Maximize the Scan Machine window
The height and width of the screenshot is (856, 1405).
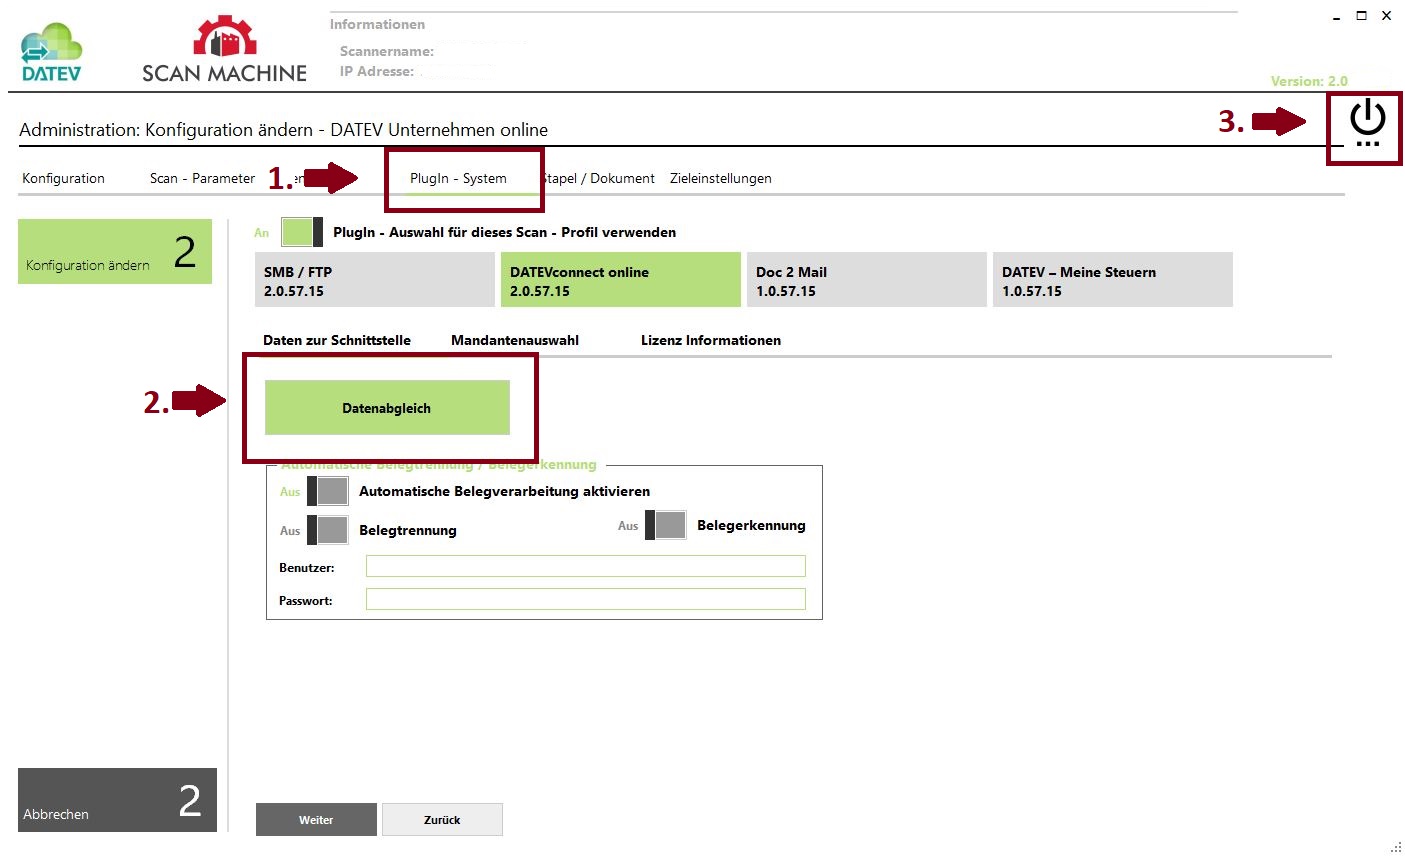point(1361,16)
